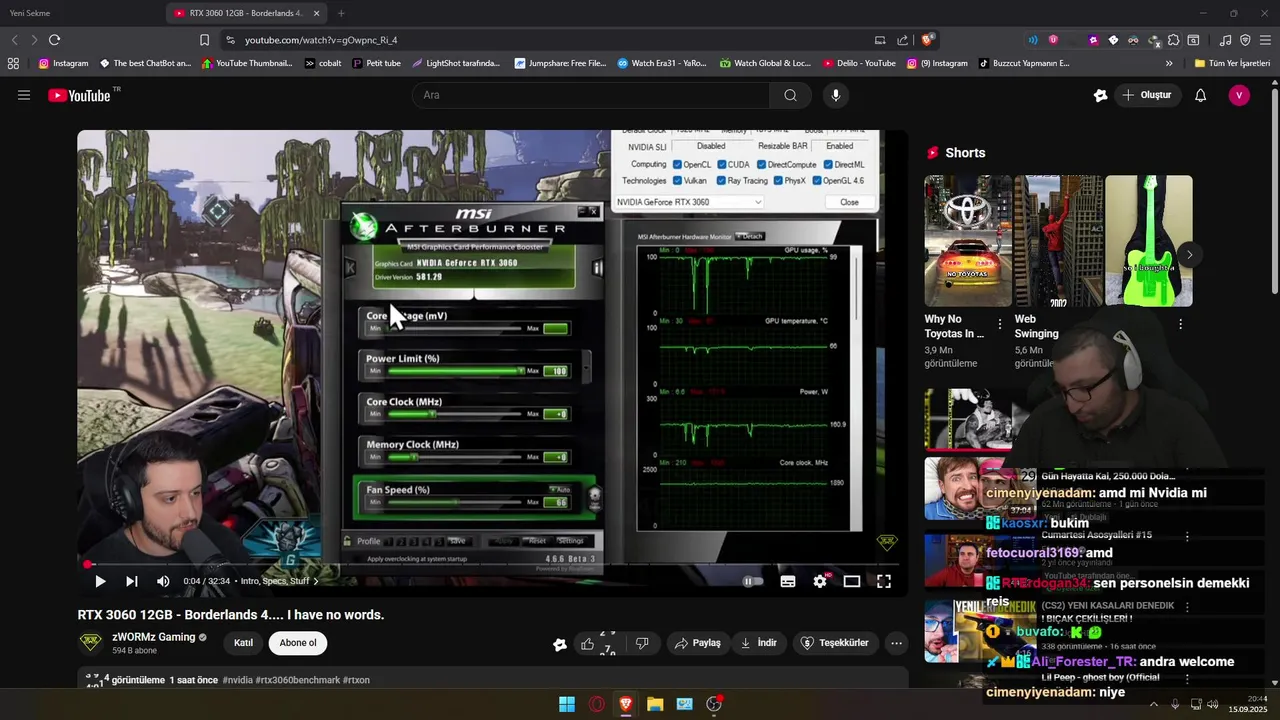This screenshot has height=720, width=1280.
Task: Switch to theater mode
Action: coord(852,581)
